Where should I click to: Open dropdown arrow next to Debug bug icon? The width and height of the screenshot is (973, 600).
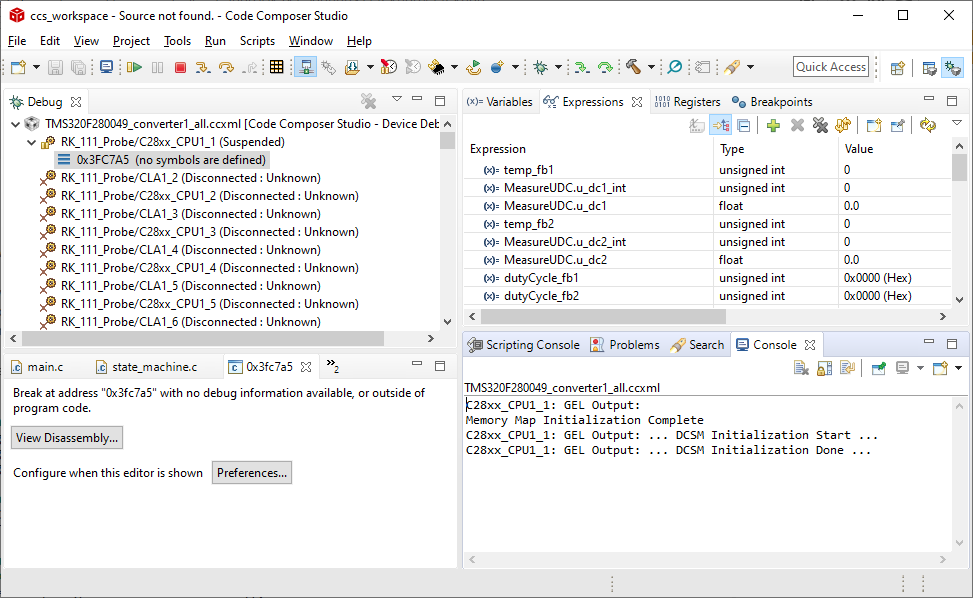558,67
